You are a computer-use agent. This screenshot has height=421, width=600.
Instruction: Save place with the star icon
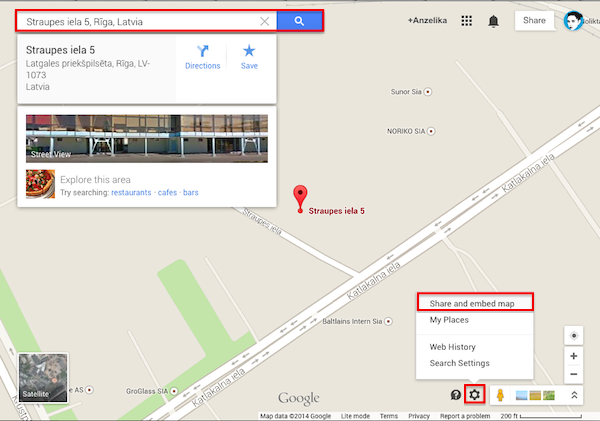[x=249, y=57]
